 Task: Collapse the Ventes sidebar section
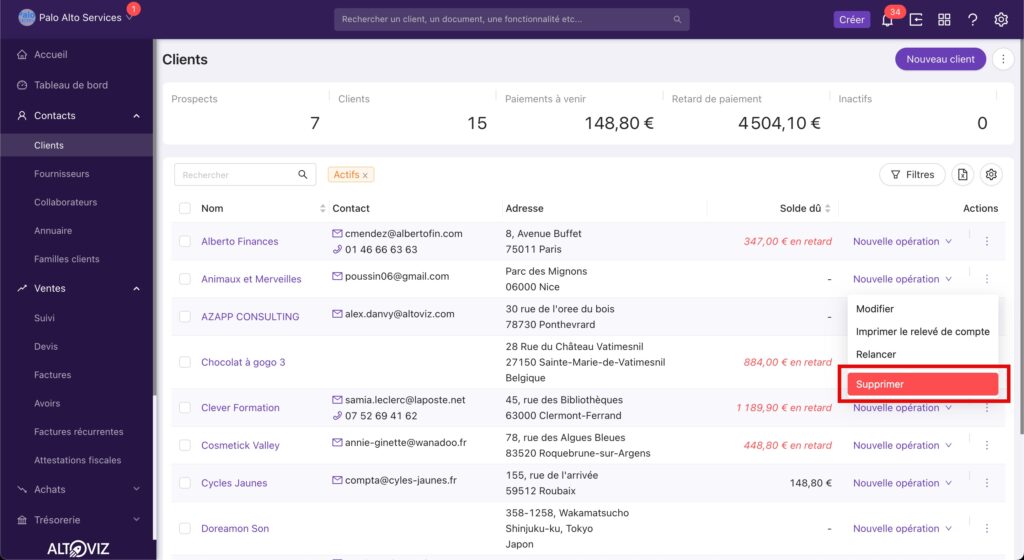(136, 288)
